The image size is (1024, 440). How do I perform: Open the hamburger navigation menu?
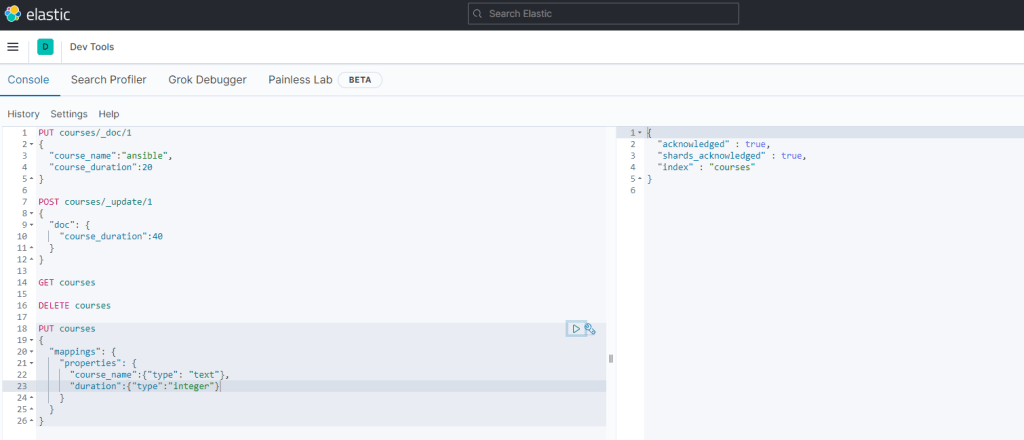tap(13, 47)
